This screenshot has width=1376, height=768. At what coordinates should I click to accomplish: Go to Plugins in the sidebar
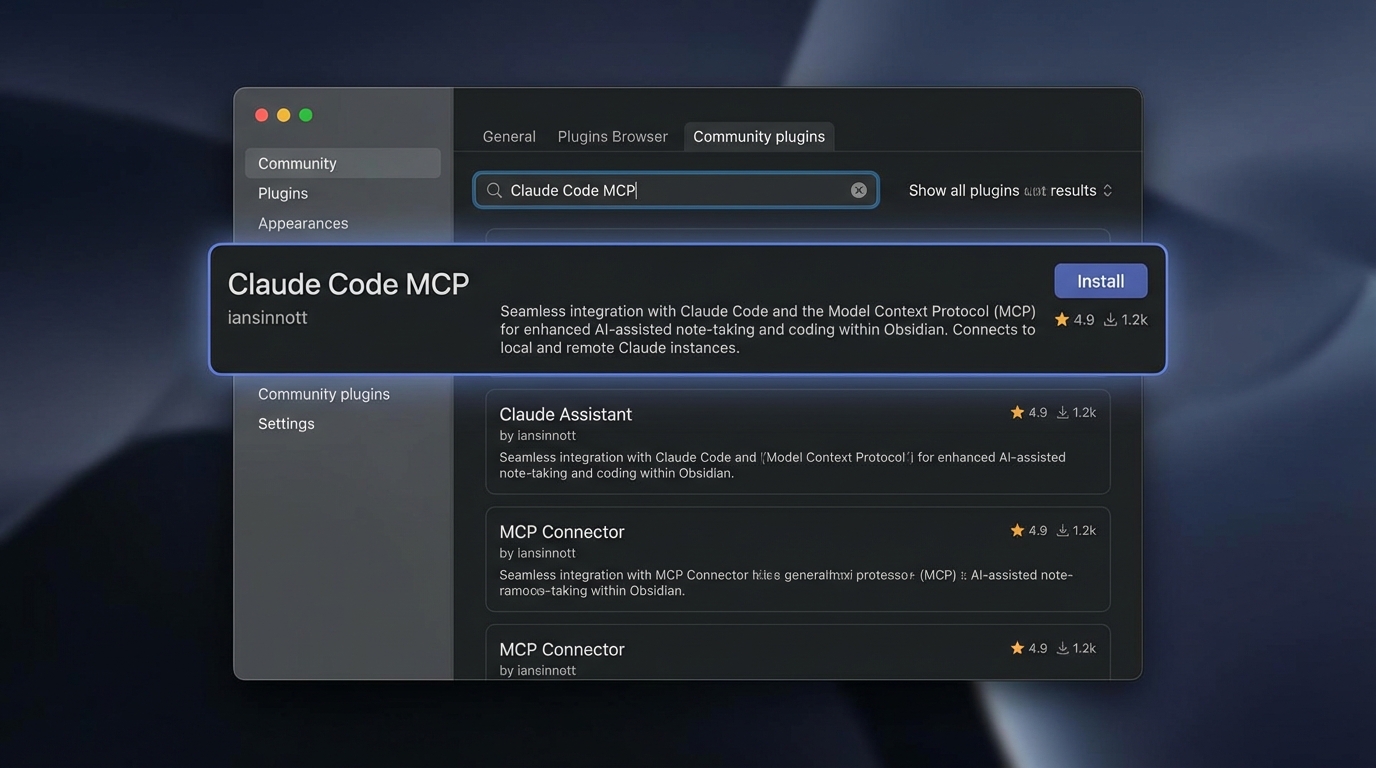[x=283, y=193]
